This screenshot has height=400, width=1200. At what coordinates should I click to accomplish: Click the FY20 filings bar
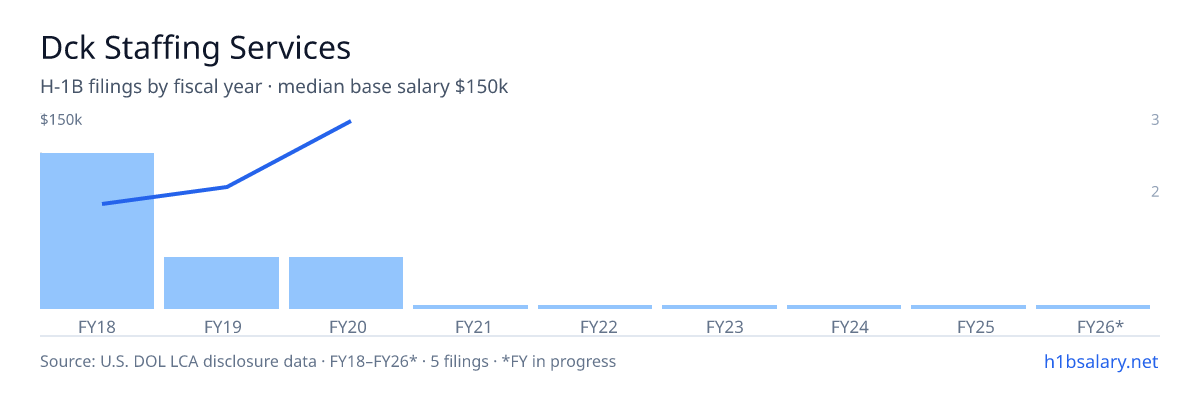pyautogui.click(x=346, y=283)
